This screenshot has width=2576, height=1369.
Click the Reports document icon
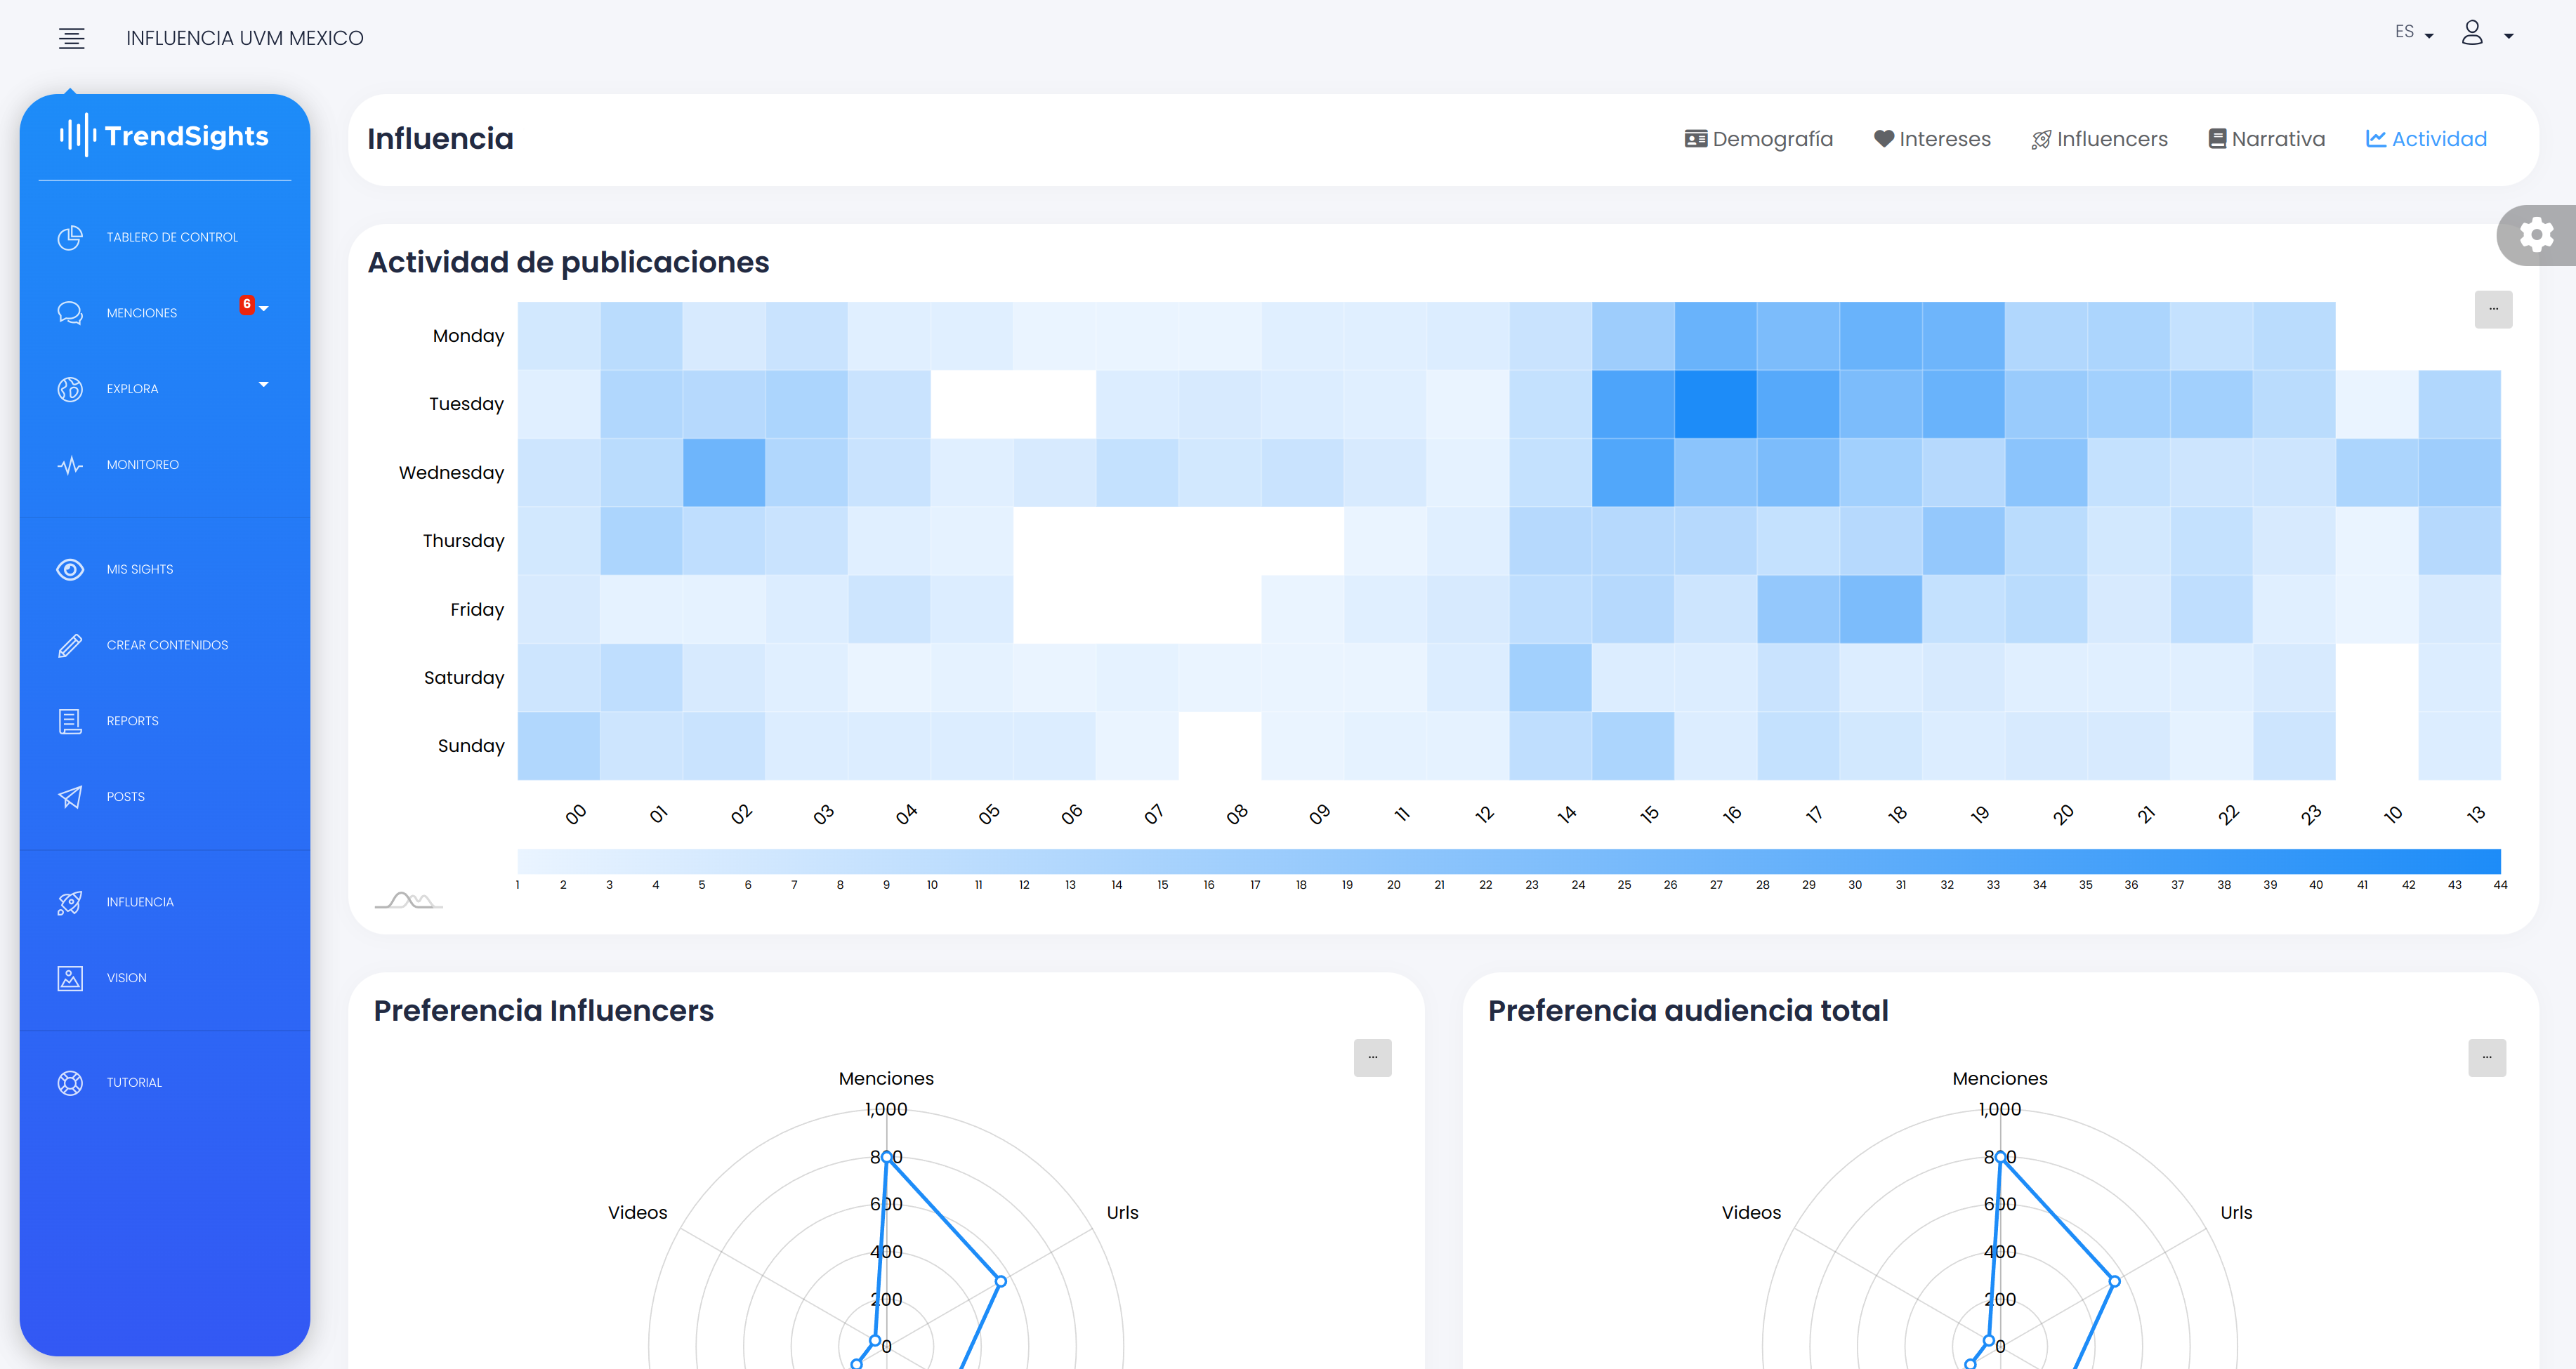[70, 721]
